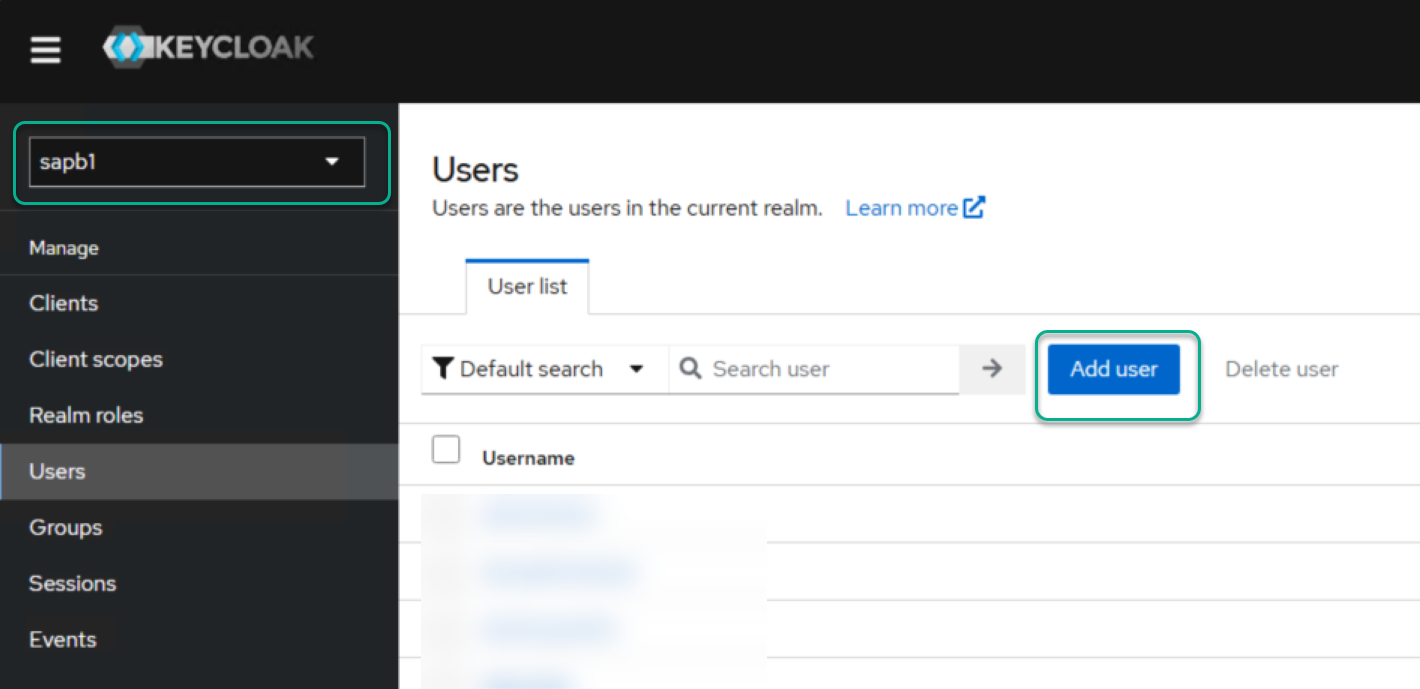Open the Learn more link
The image size is (1420, 689).
pyautogui.click(x=901, y=207)
